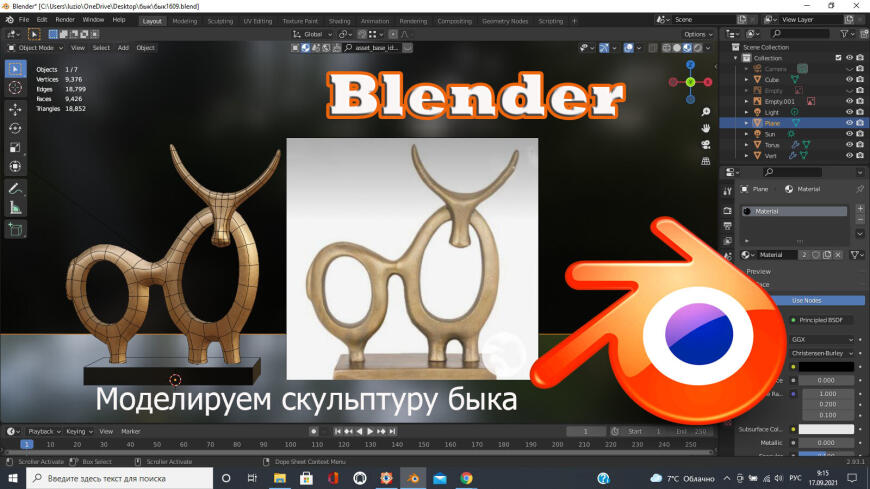Open the Playback dropdown

[44, 431]
